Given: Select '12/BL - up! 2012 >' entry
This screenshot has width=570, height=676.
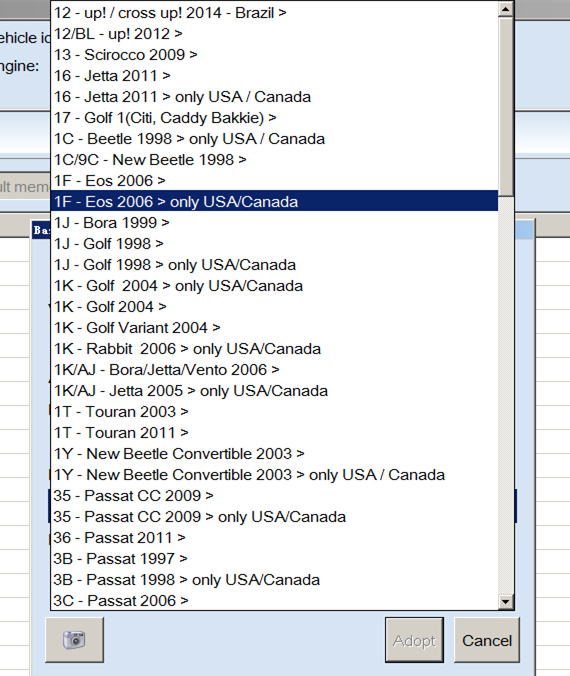Looking at the screenshot, I should (274, 34).
